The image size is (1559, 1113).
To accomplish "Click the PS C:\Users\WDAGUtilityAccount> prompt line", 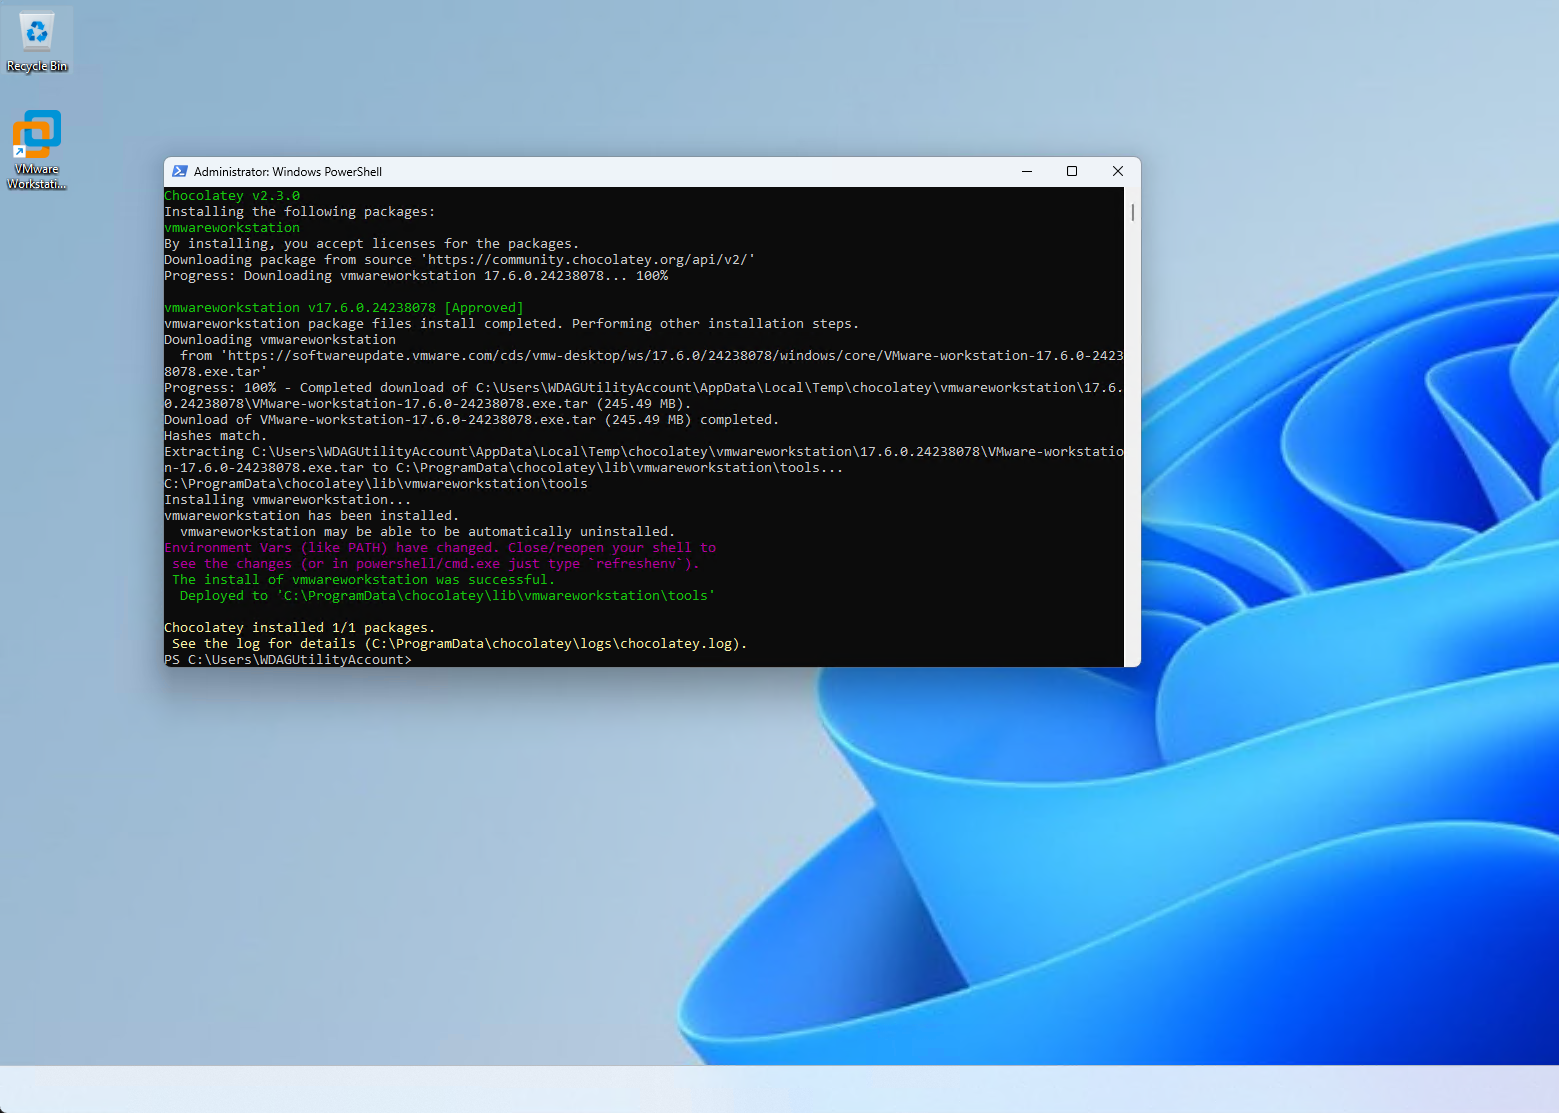I will coord(288,660).
